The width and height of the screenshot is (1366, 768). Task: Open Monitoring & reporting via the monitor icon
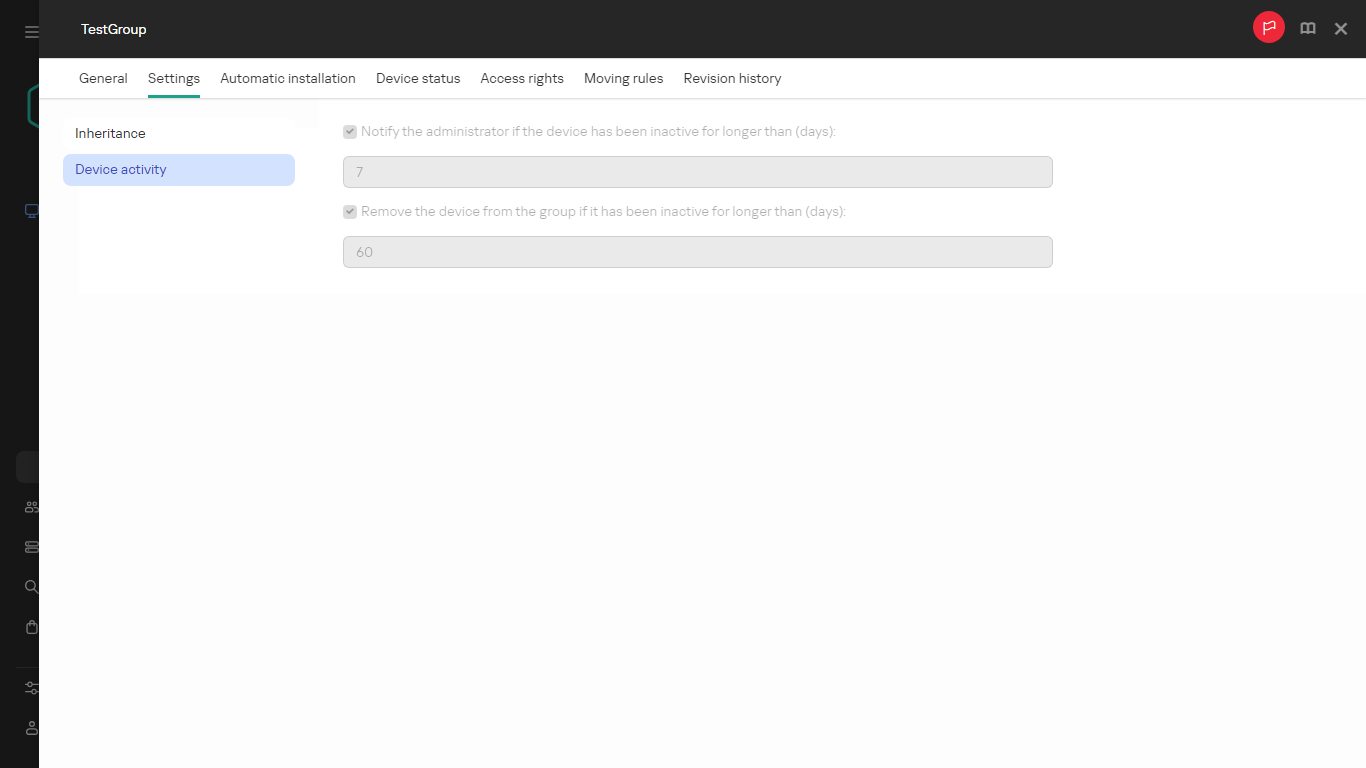pos(30,210)
